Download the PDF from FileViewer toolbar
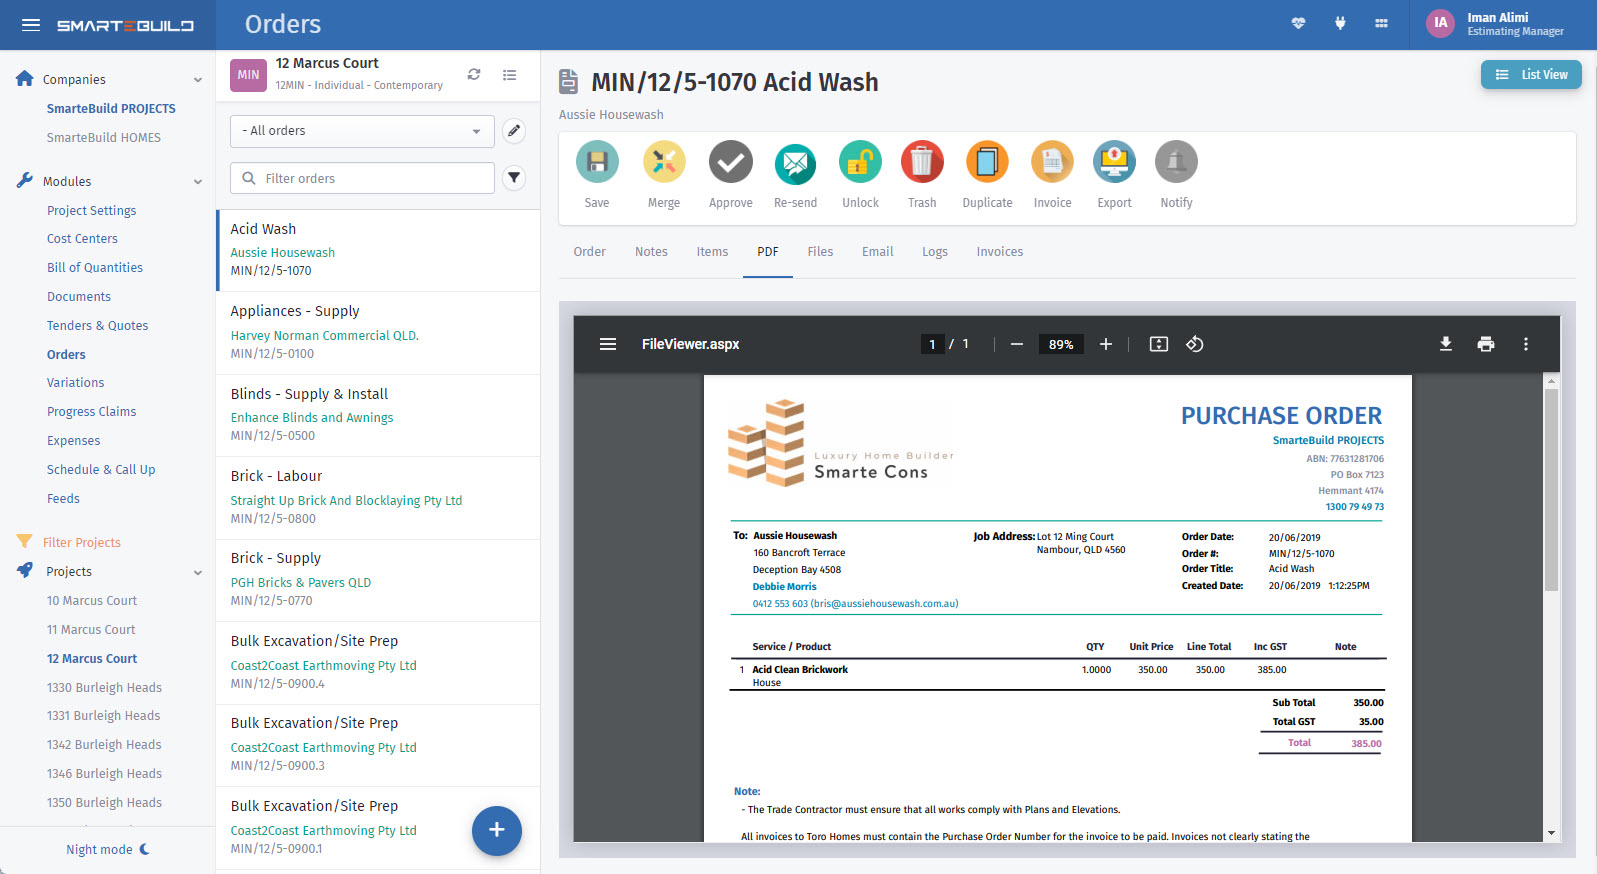Viewport: 1597px width, 874px height. tap(1445, 344)
